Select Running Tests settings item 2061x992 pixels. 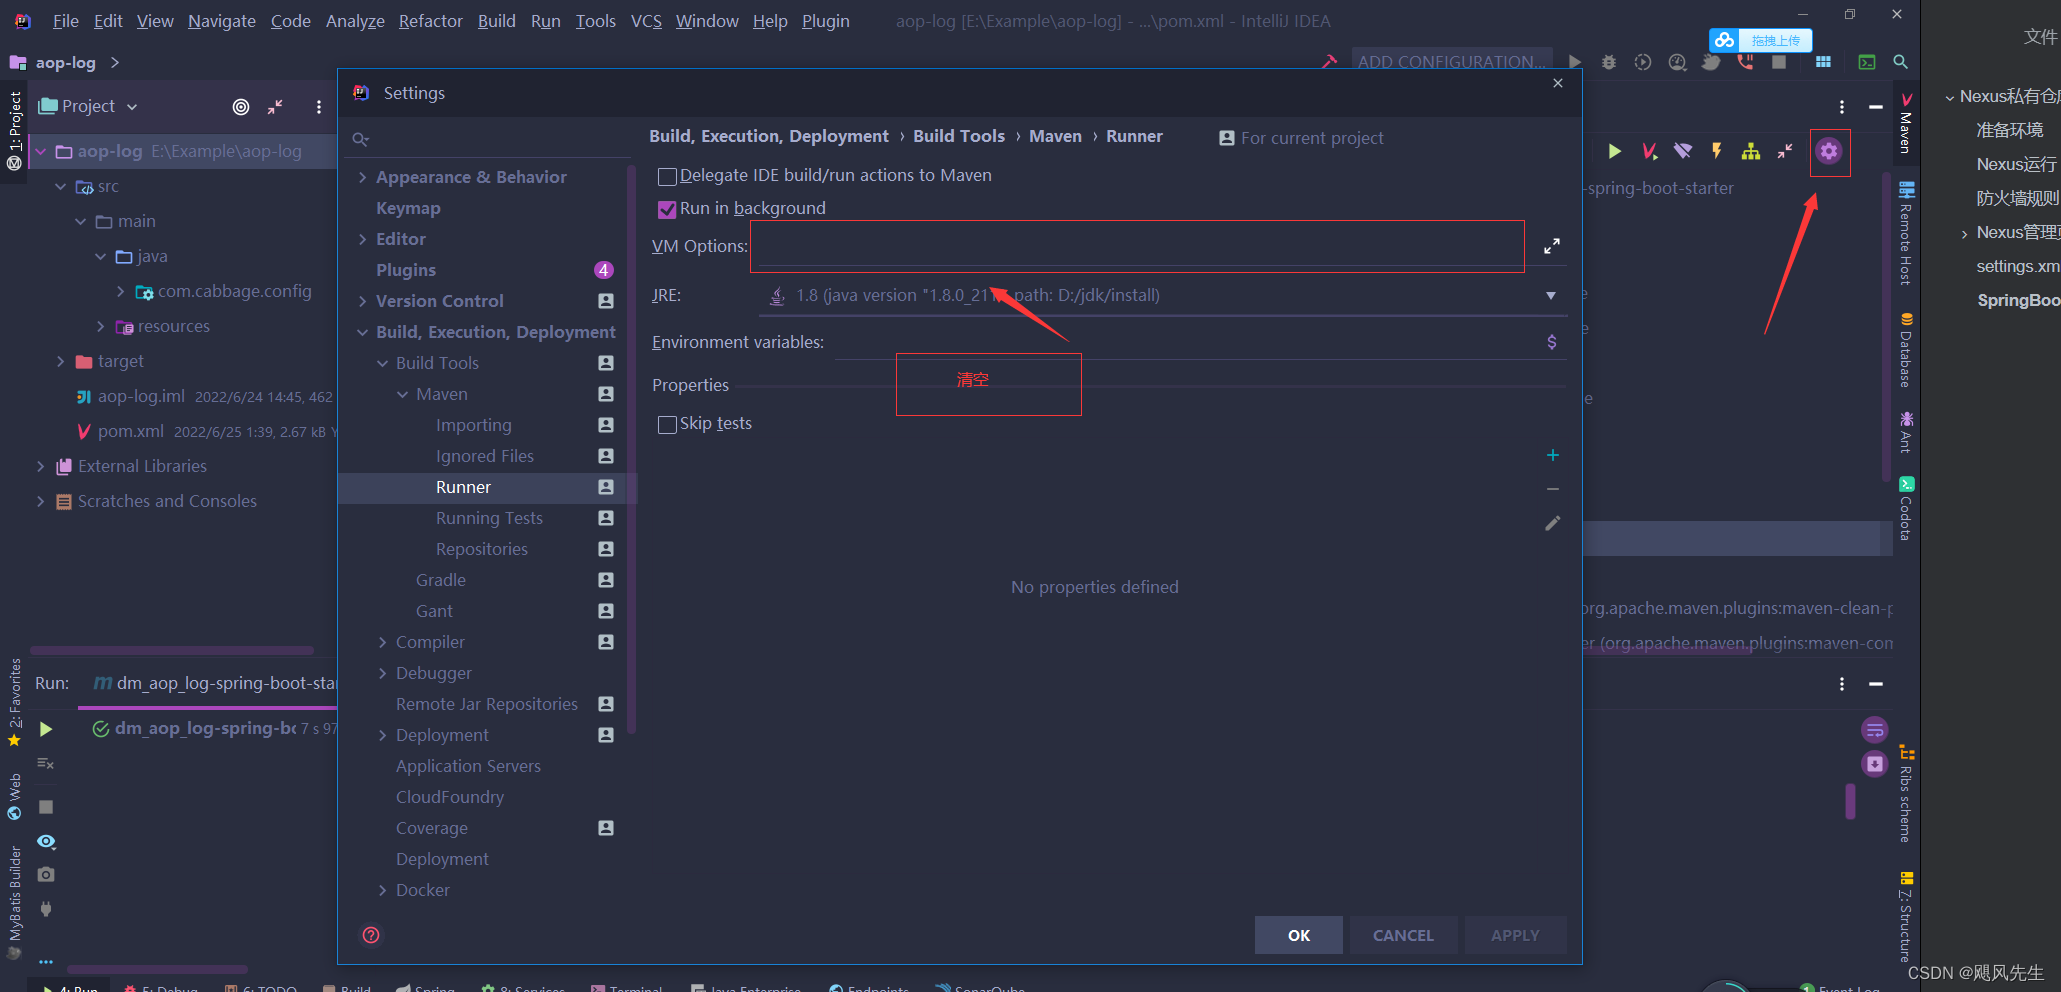(x=489, y=518)
